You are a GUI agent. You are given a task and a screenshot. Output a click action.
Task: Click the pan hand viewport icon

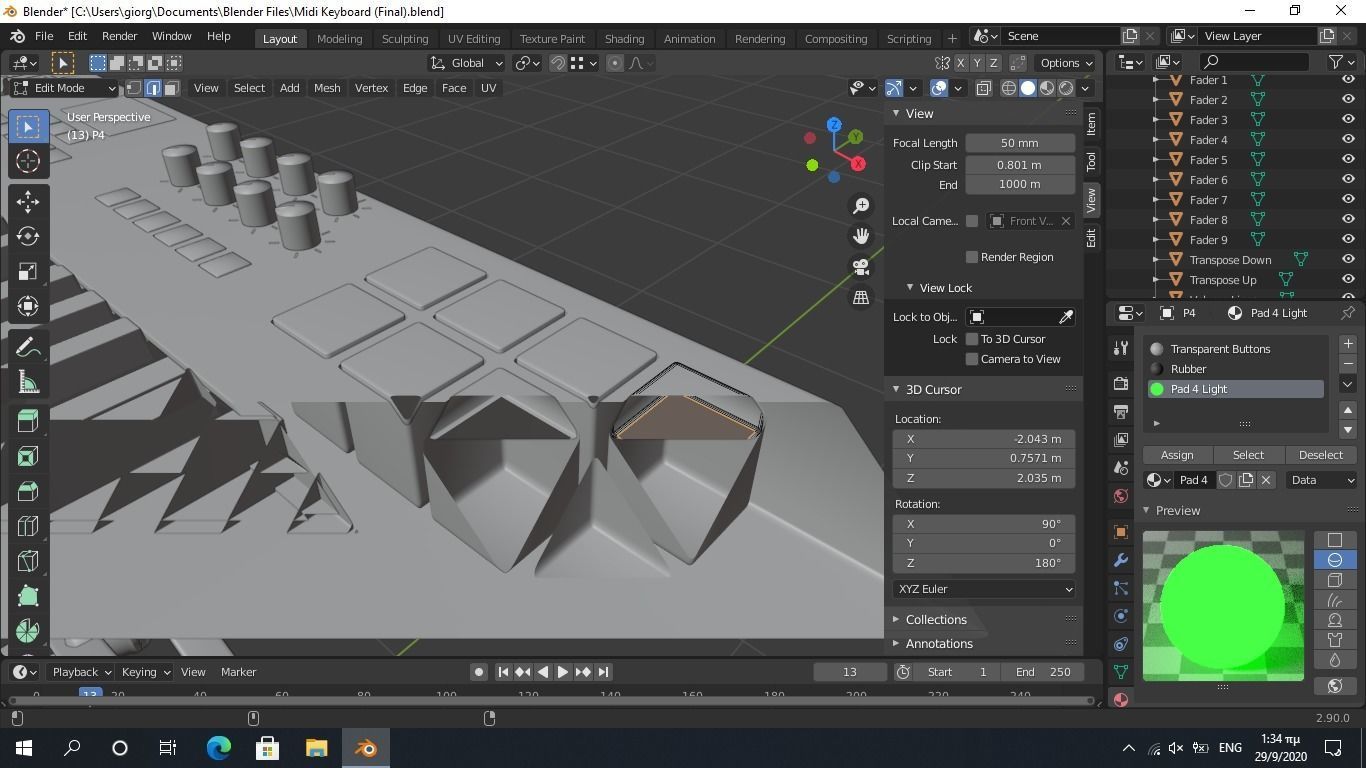click(861, 236)
